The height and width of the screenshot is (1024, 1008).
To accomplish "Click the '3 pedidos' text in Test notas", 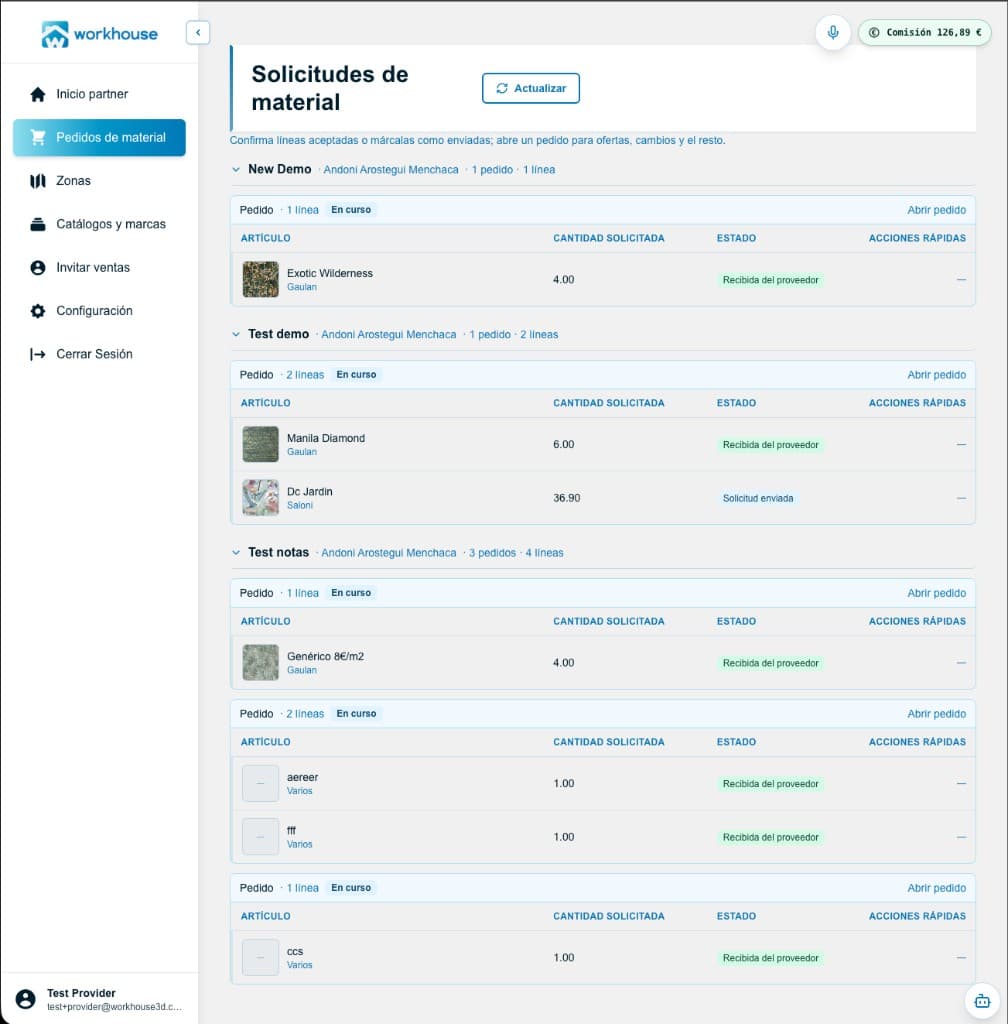I will click(x=492, y=552).
